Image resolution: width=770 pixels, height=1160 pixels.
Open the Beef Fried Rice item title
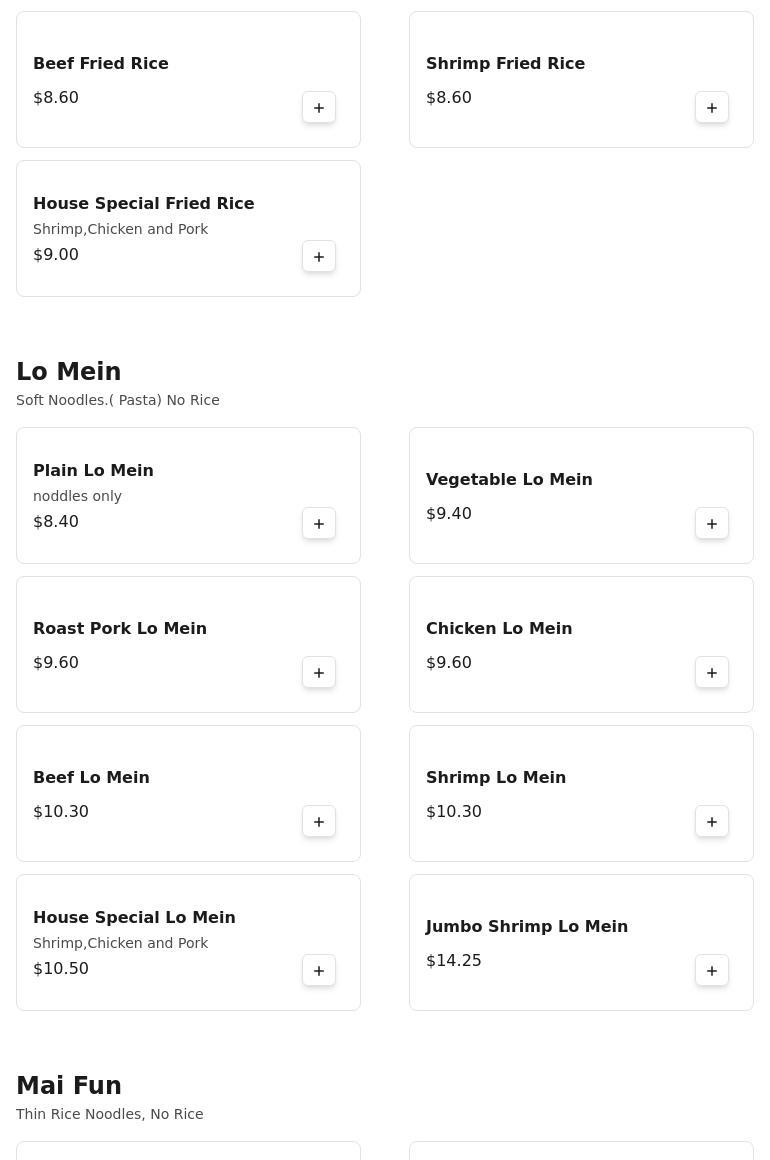(101, 64)
